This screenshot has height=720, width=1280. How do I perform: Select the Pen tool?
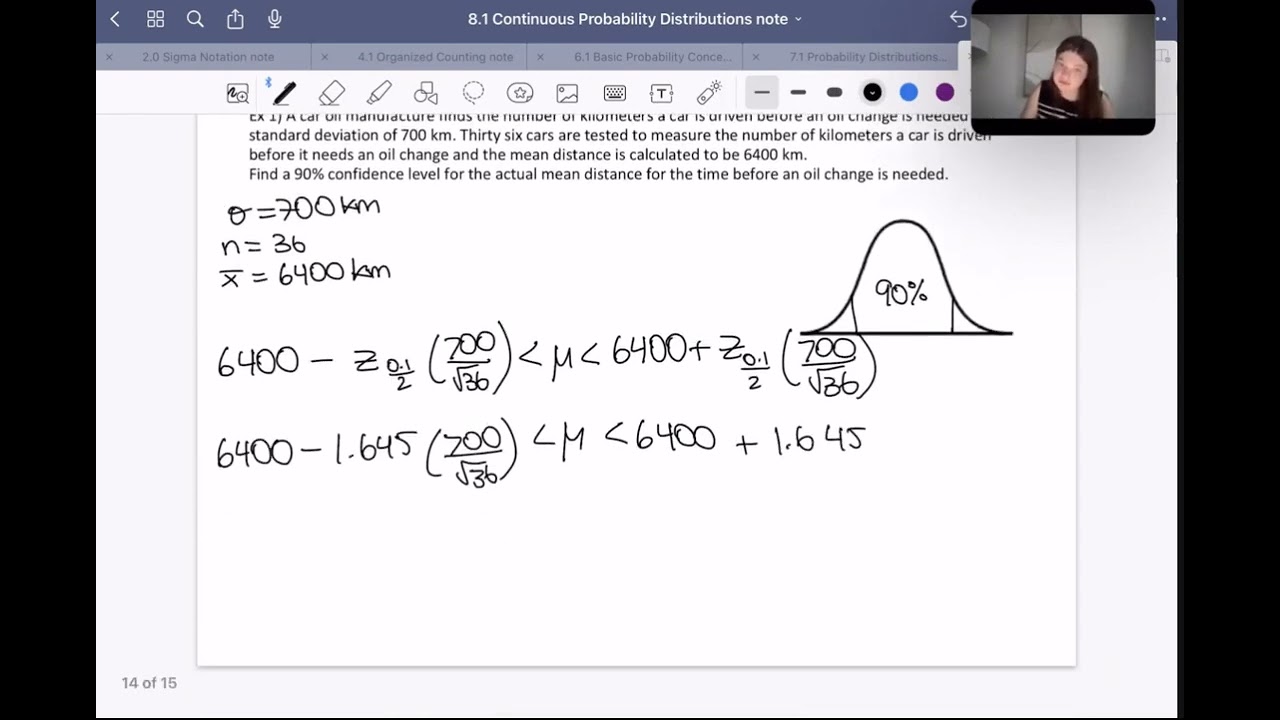(283, 93)
